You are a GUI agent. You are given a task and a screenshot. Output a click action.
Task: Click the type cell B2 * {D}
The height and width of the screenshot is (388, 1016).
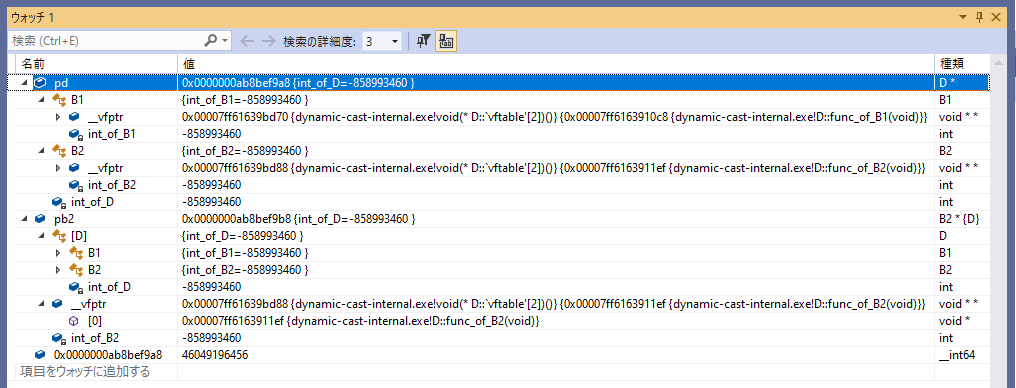click(958, 219)
